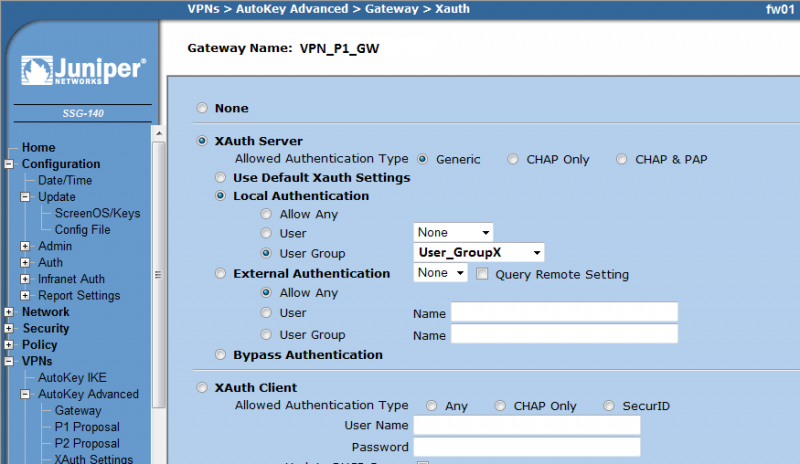This screenshot has width=800, height=464.
Task: Open Config File page
Action: [82, 230]
